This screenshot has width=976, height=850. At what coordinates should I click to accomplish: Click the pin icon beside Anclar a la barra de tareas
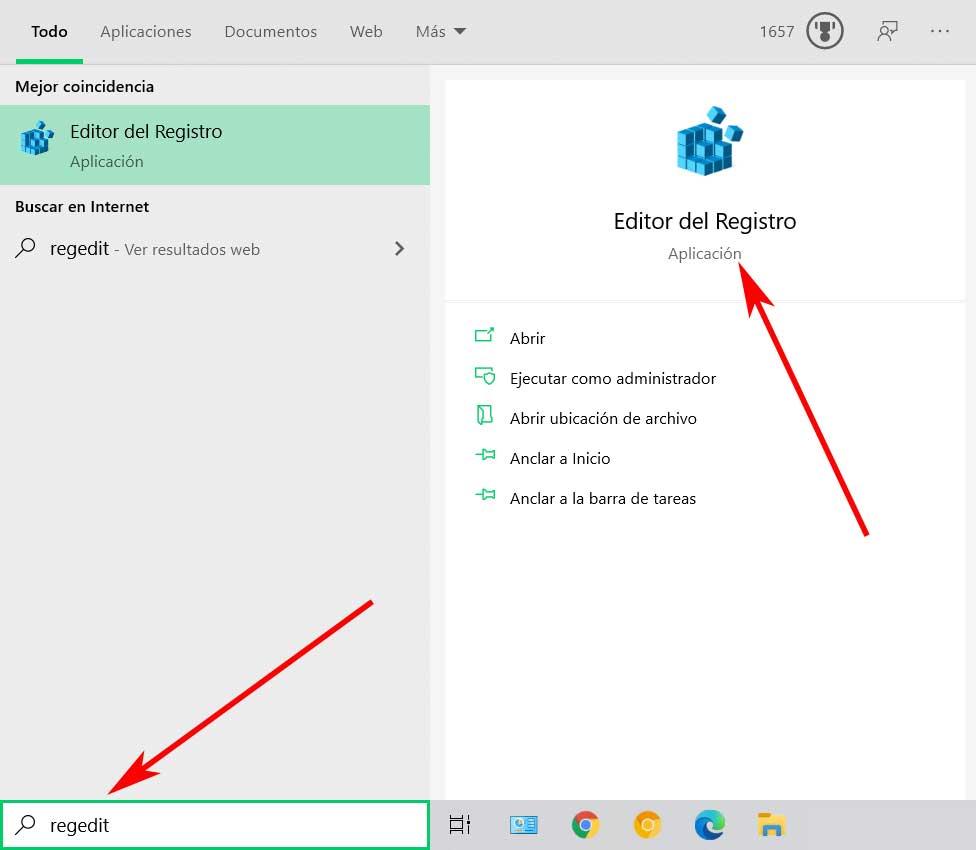[485, 495]
